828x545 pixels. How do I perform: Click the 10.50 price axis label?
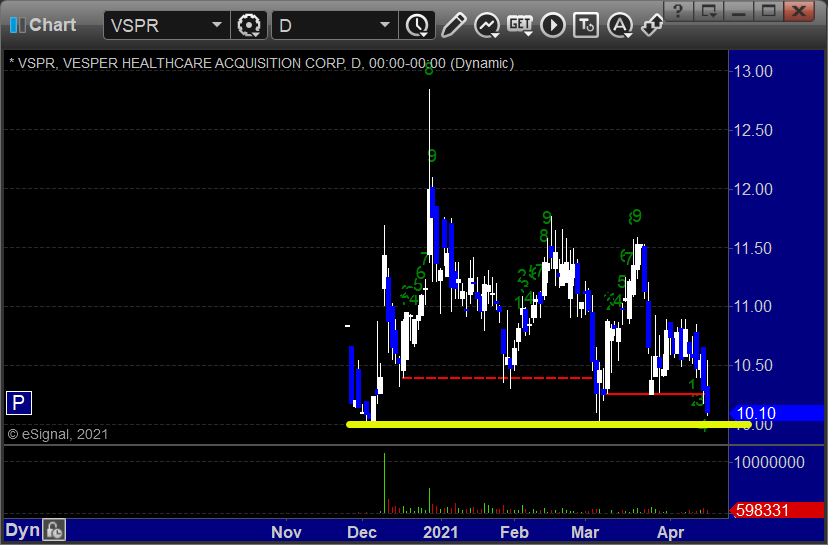[x=754, y=365]
